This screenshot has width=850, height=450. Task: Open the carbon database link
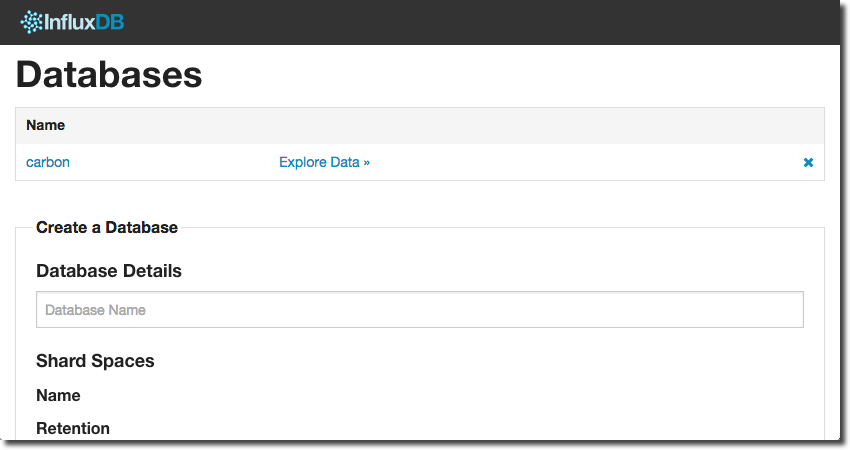pos(48,162)
